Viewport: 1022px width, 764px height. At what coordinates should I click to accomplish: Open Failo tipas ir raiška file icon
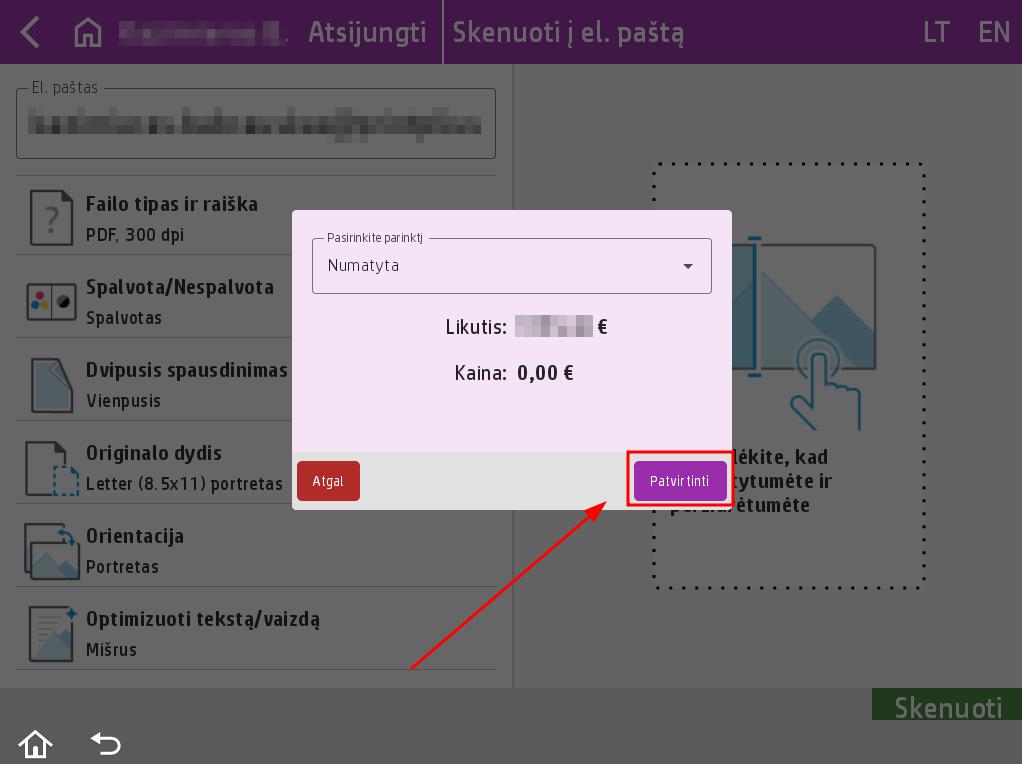[x=51, y=218]
